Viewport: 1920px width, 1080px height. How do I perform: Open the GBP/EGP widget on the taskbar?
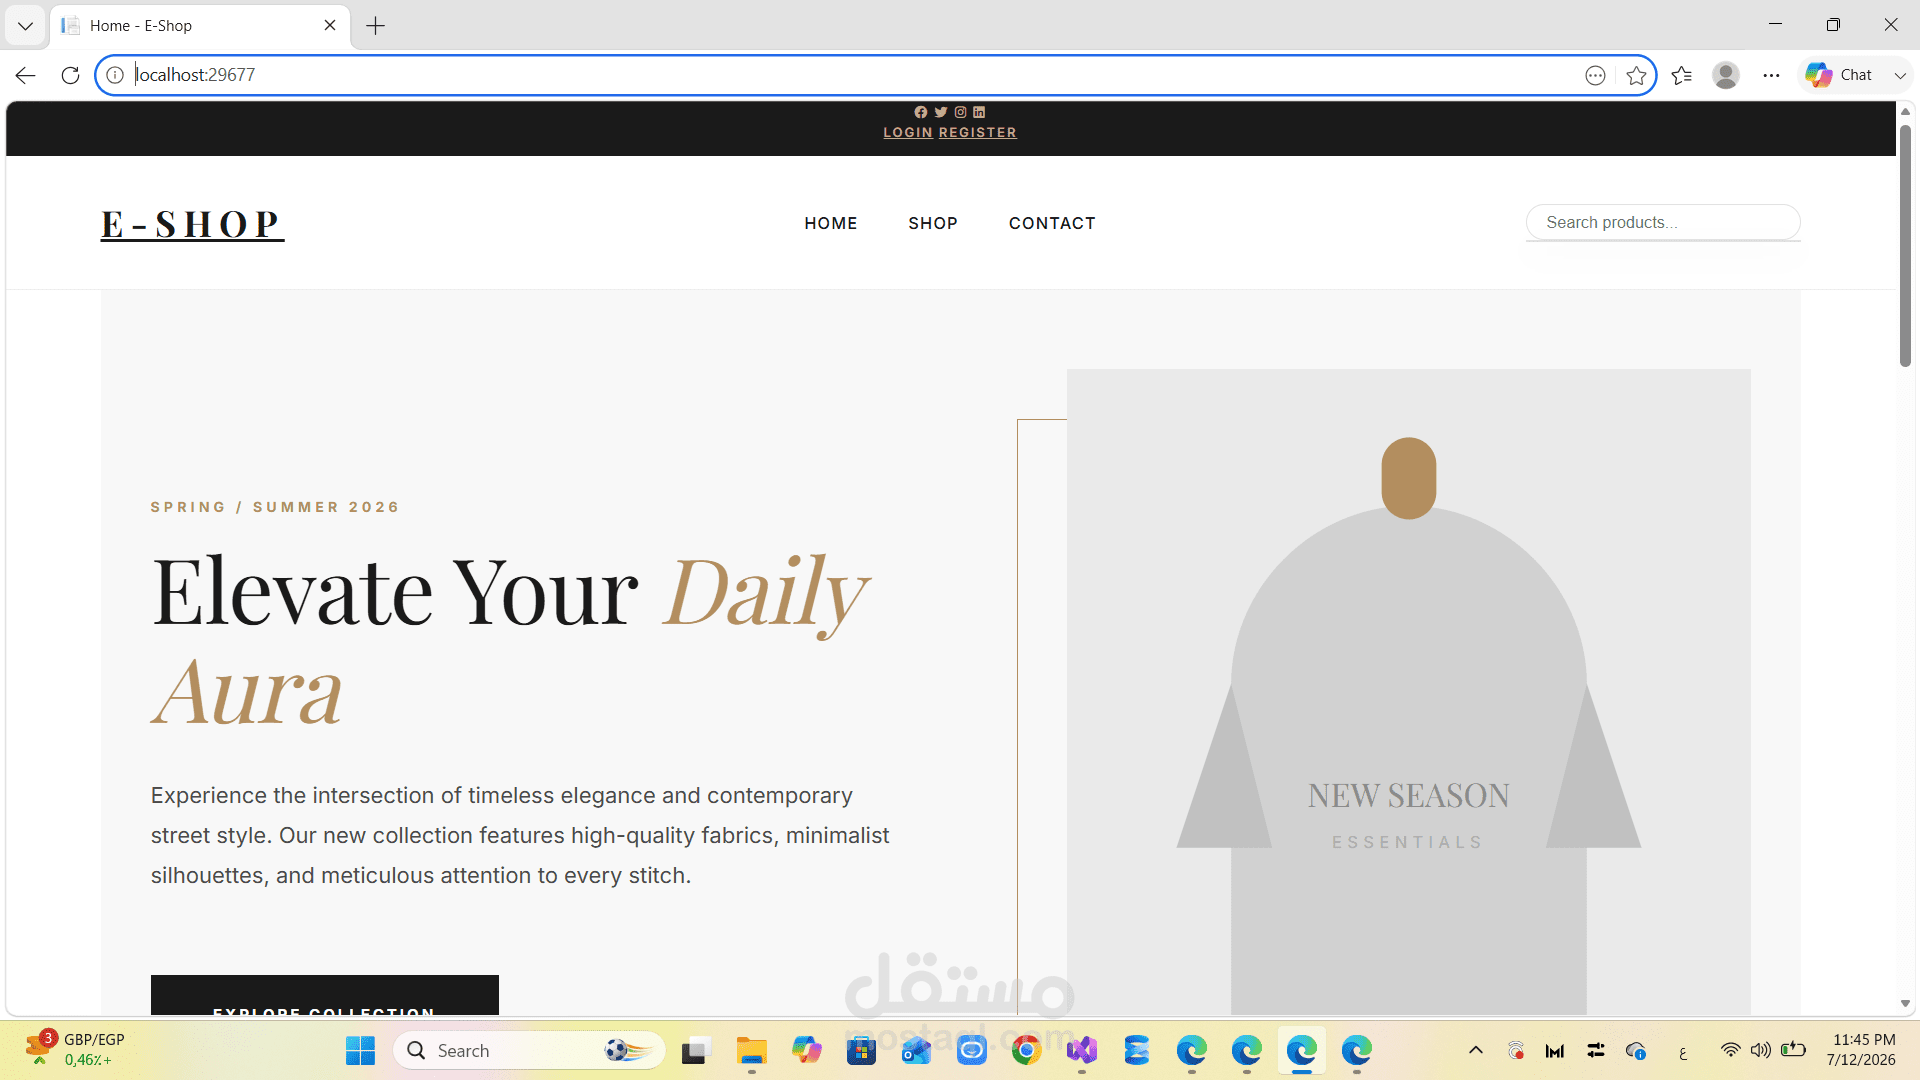pyautogui.click(x=75, y=1049)
